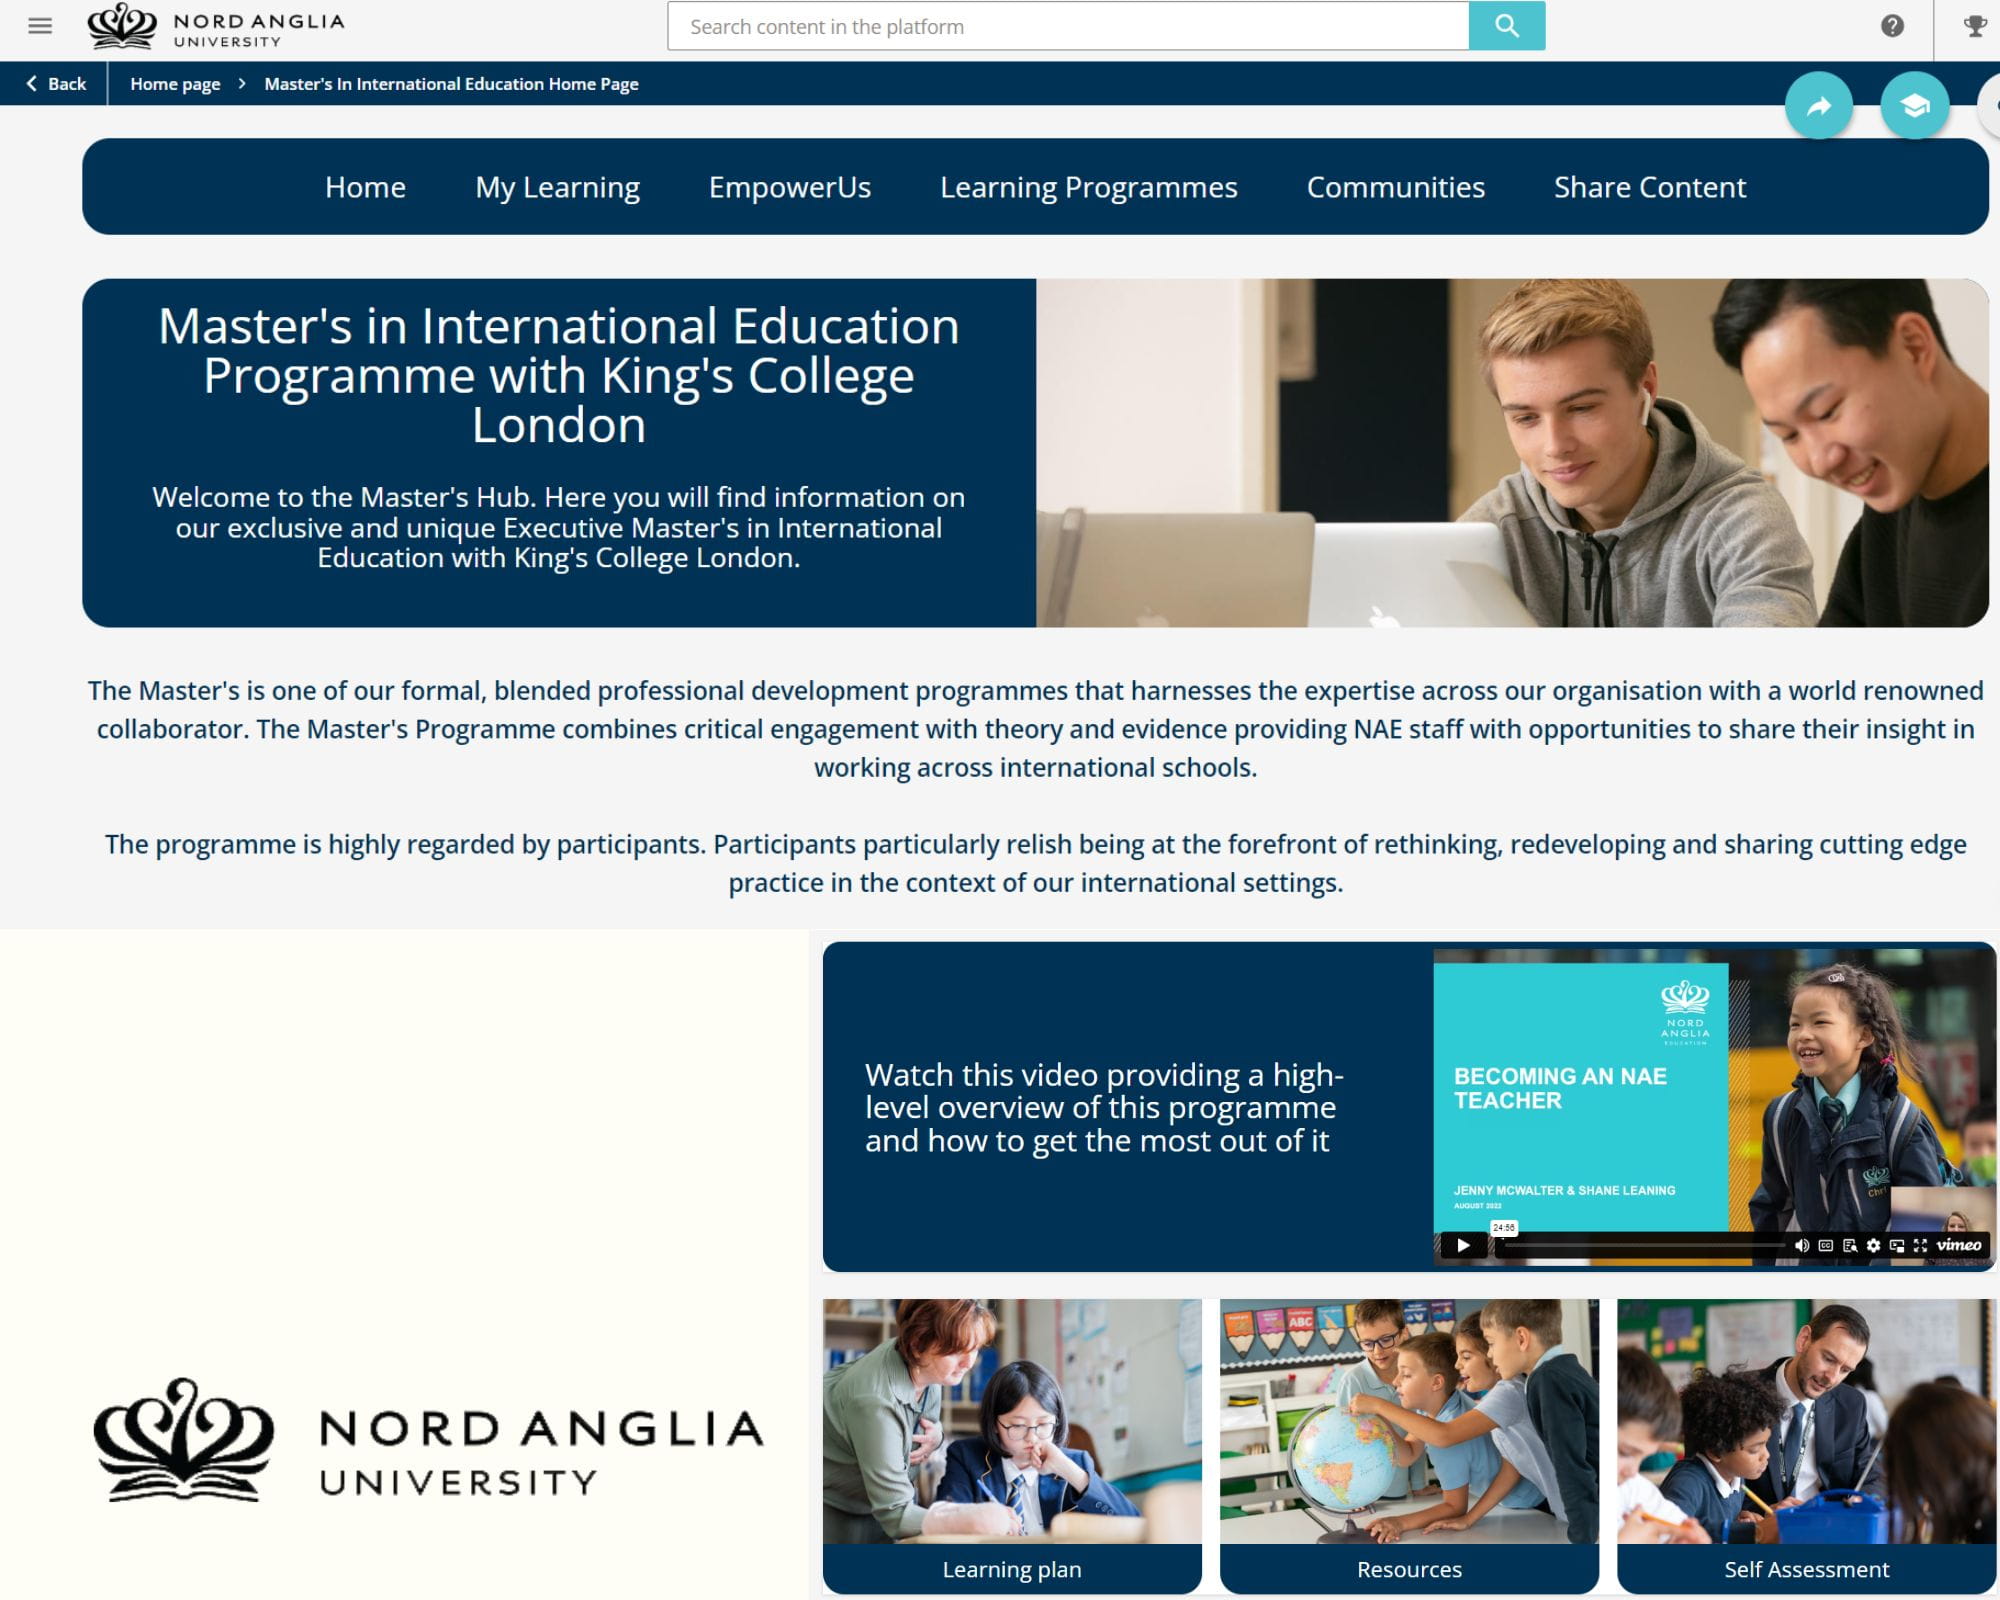Enter fullscreen on the Vimeo video
This screenshot has height=1600, width=2000.
point(1920,1245)
